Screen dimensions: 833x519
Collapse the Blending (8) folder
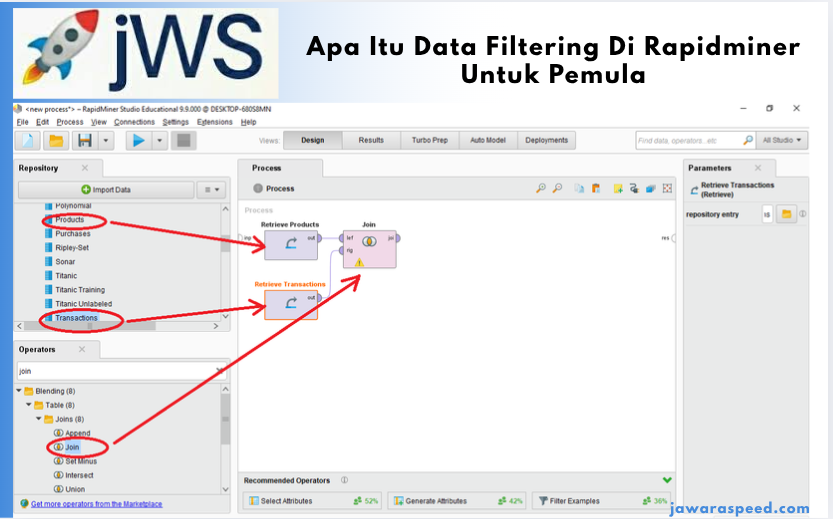[19, 390]
